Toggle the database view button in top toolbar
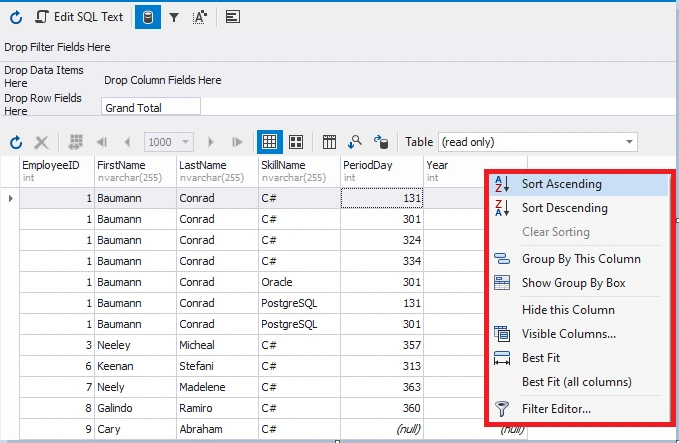 [148, 17]
